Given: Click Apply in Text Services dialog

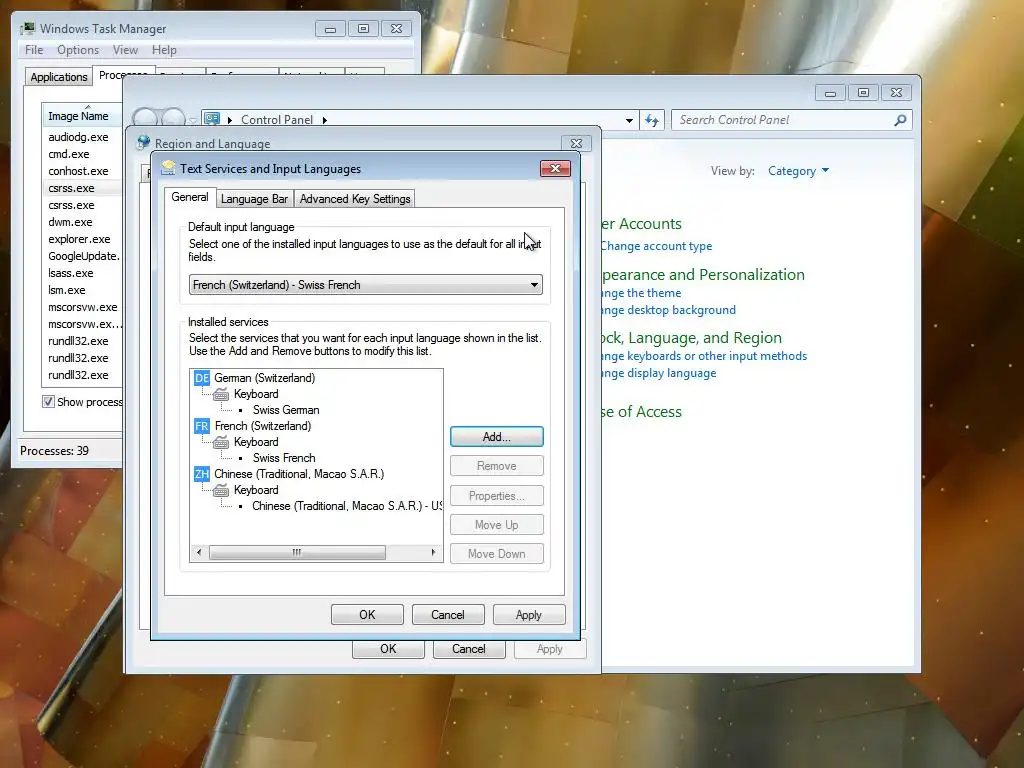Looking at the screenshot, I should click(528, 615).
